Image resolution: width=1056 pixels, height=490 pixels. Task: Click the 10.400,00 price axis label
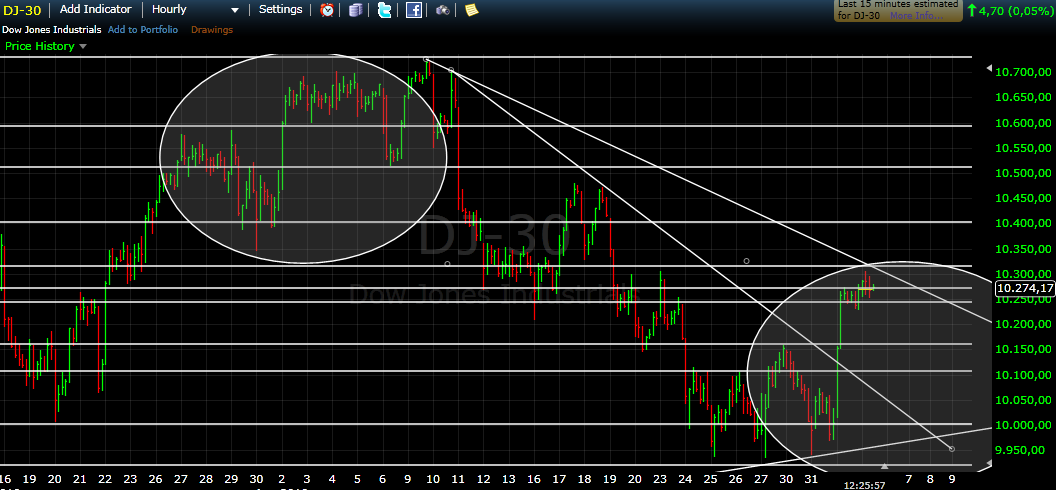pos(1022,223)
